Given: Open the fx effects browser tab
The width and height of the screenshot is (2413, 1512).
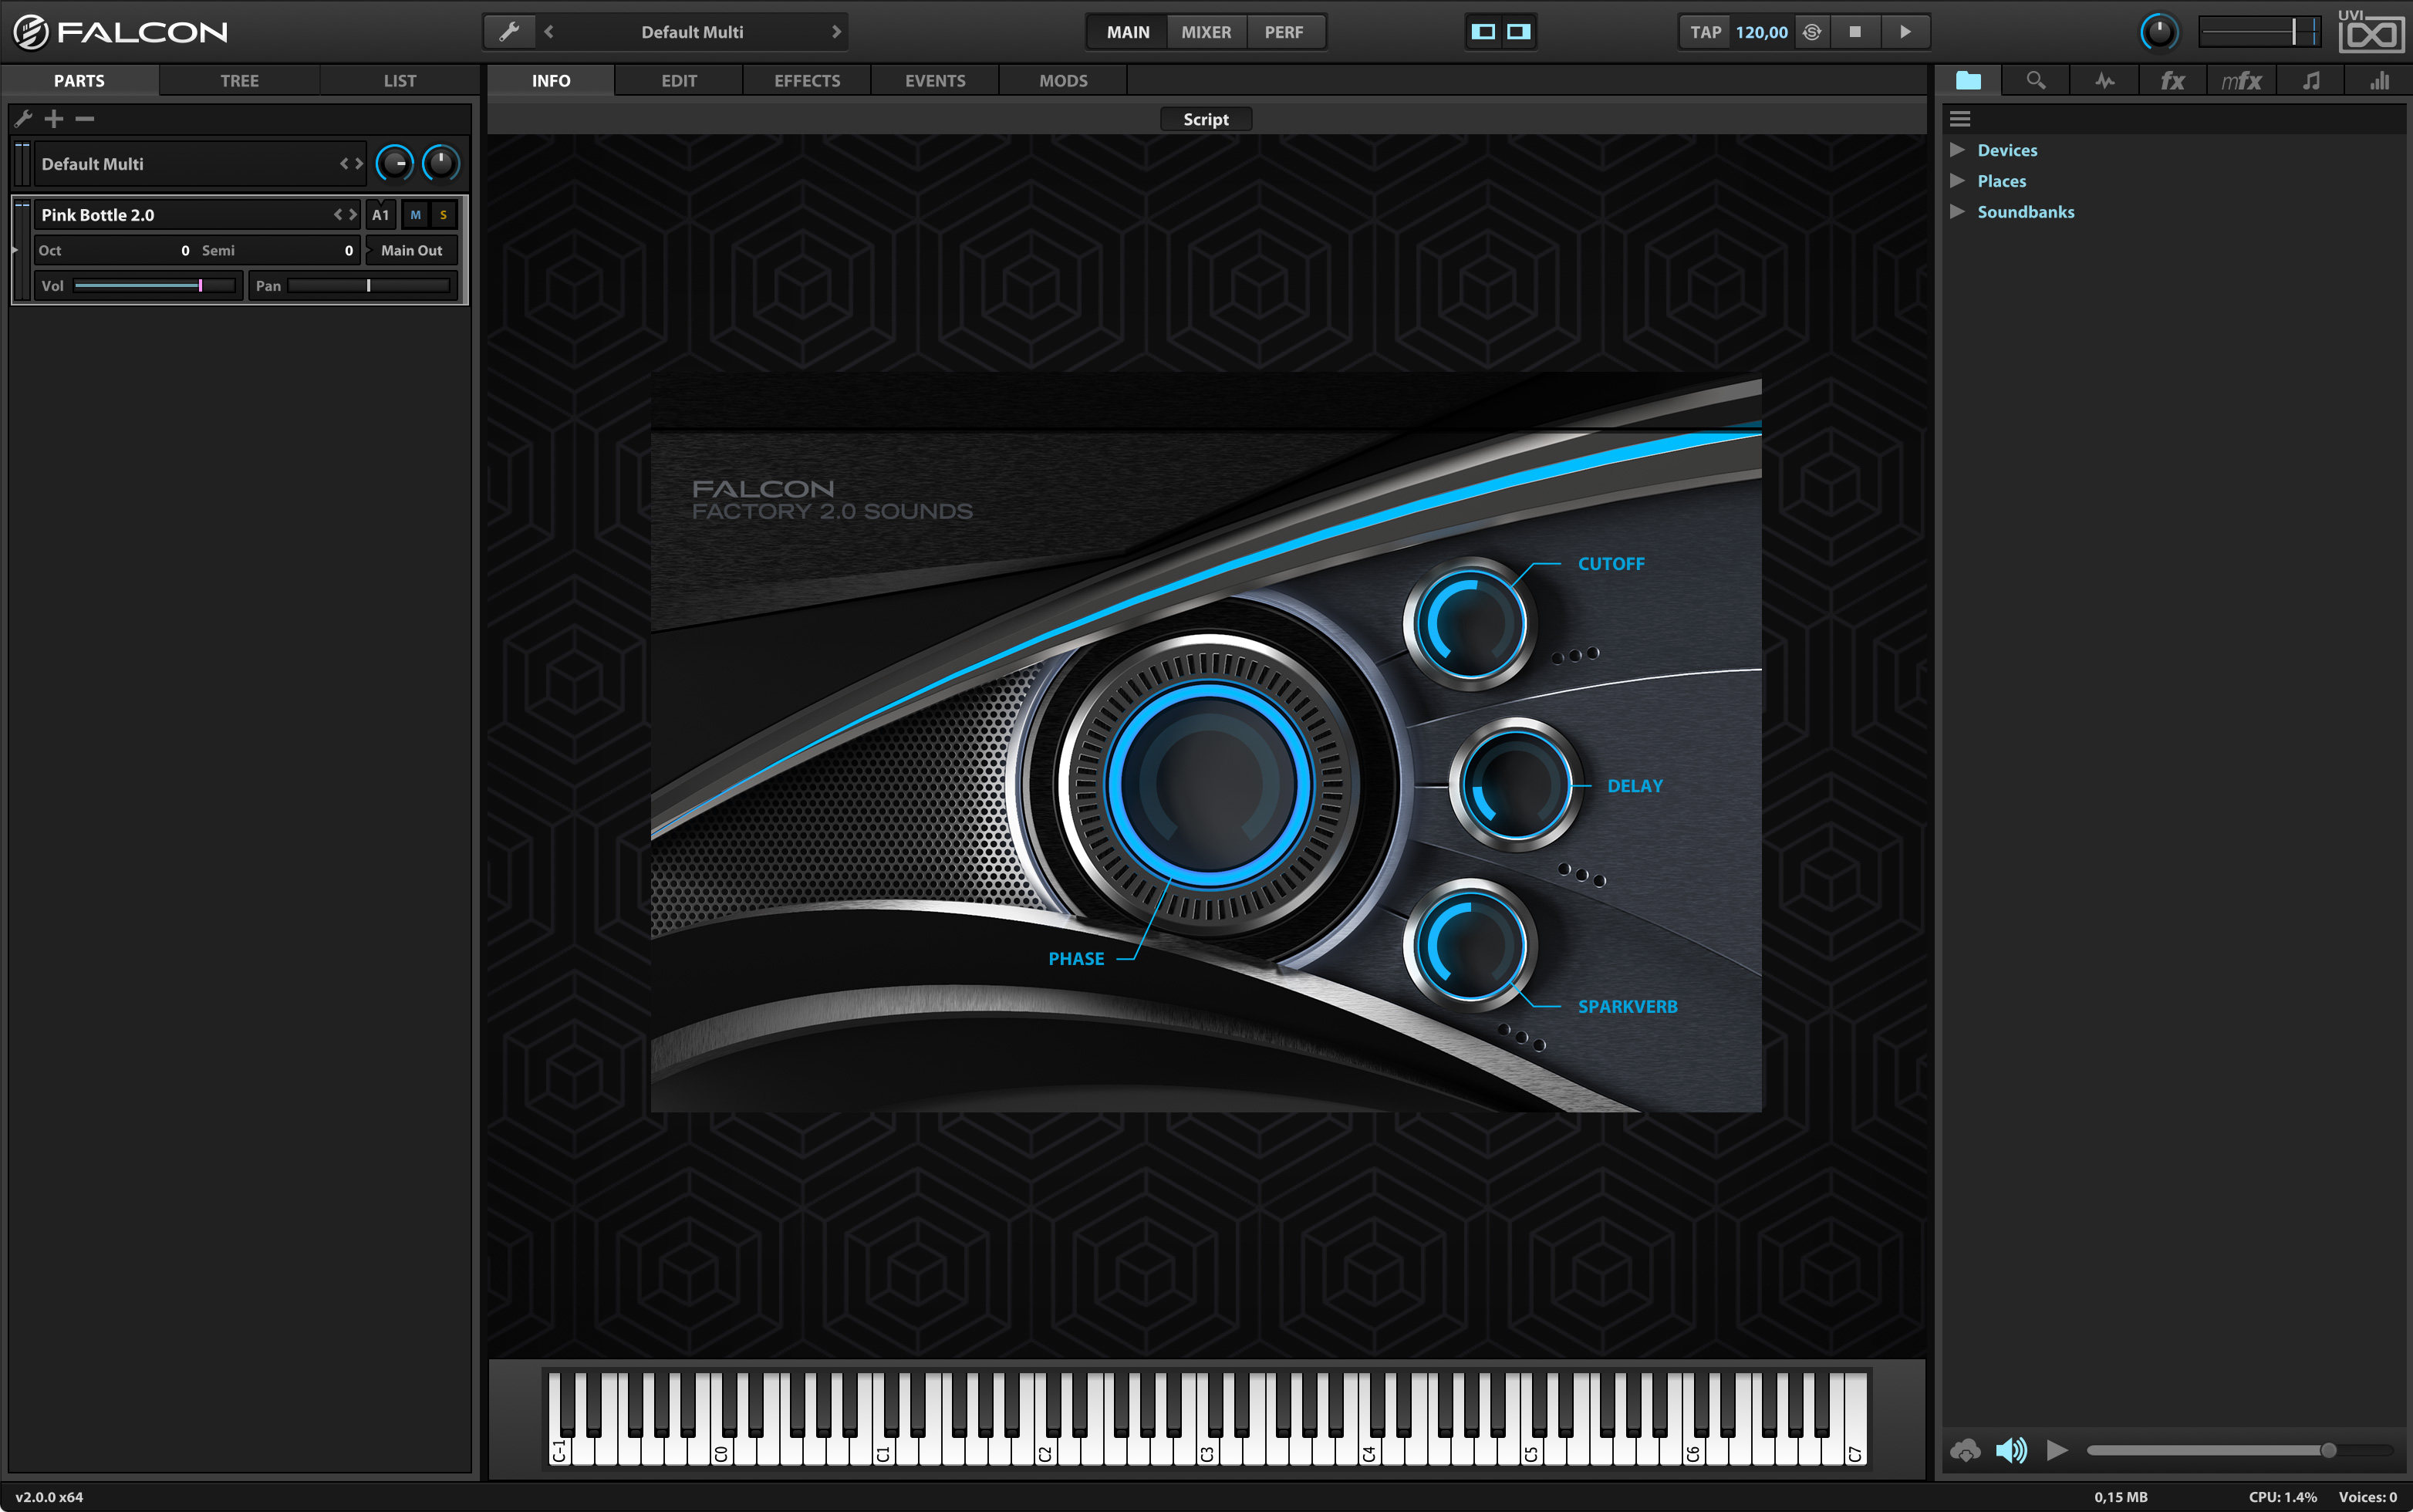Looking at the screenshot, I should (2172, 80).
